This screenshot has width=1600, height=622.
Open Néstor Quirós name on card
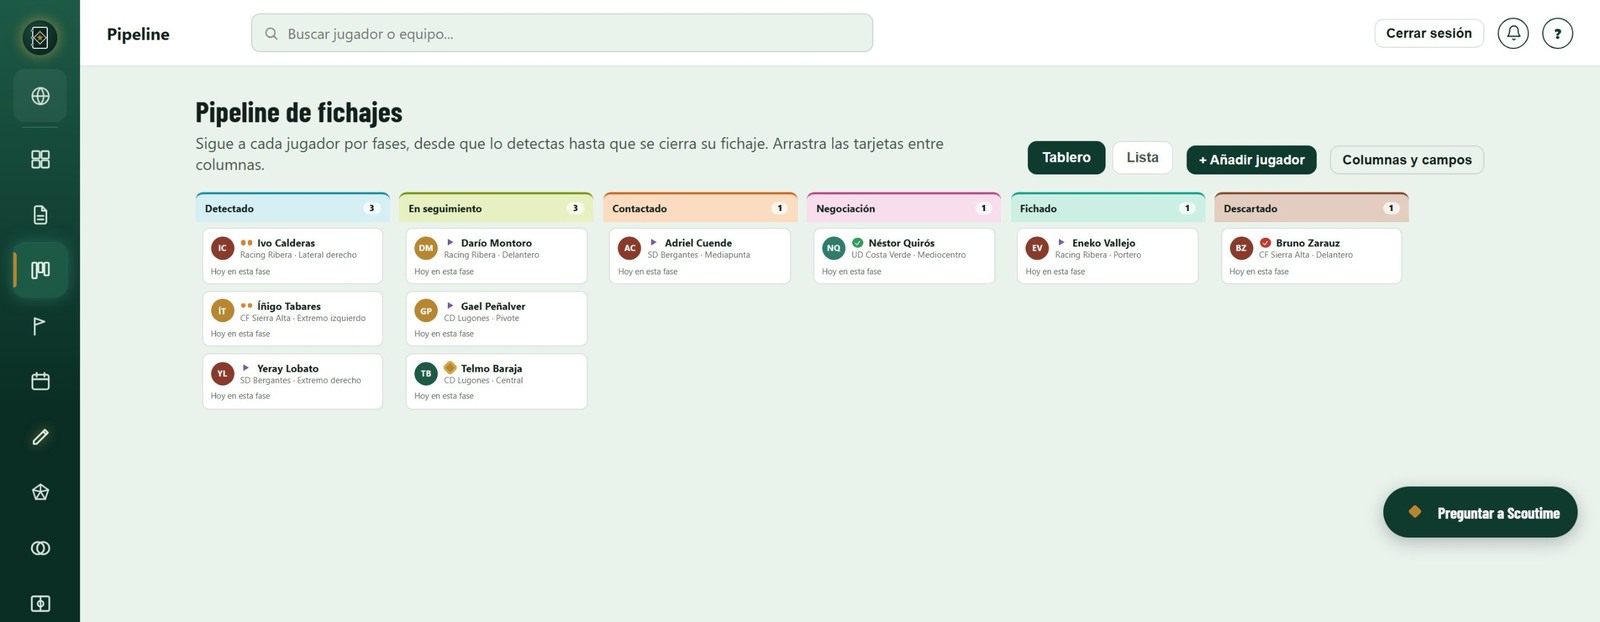tap(902, 243)
